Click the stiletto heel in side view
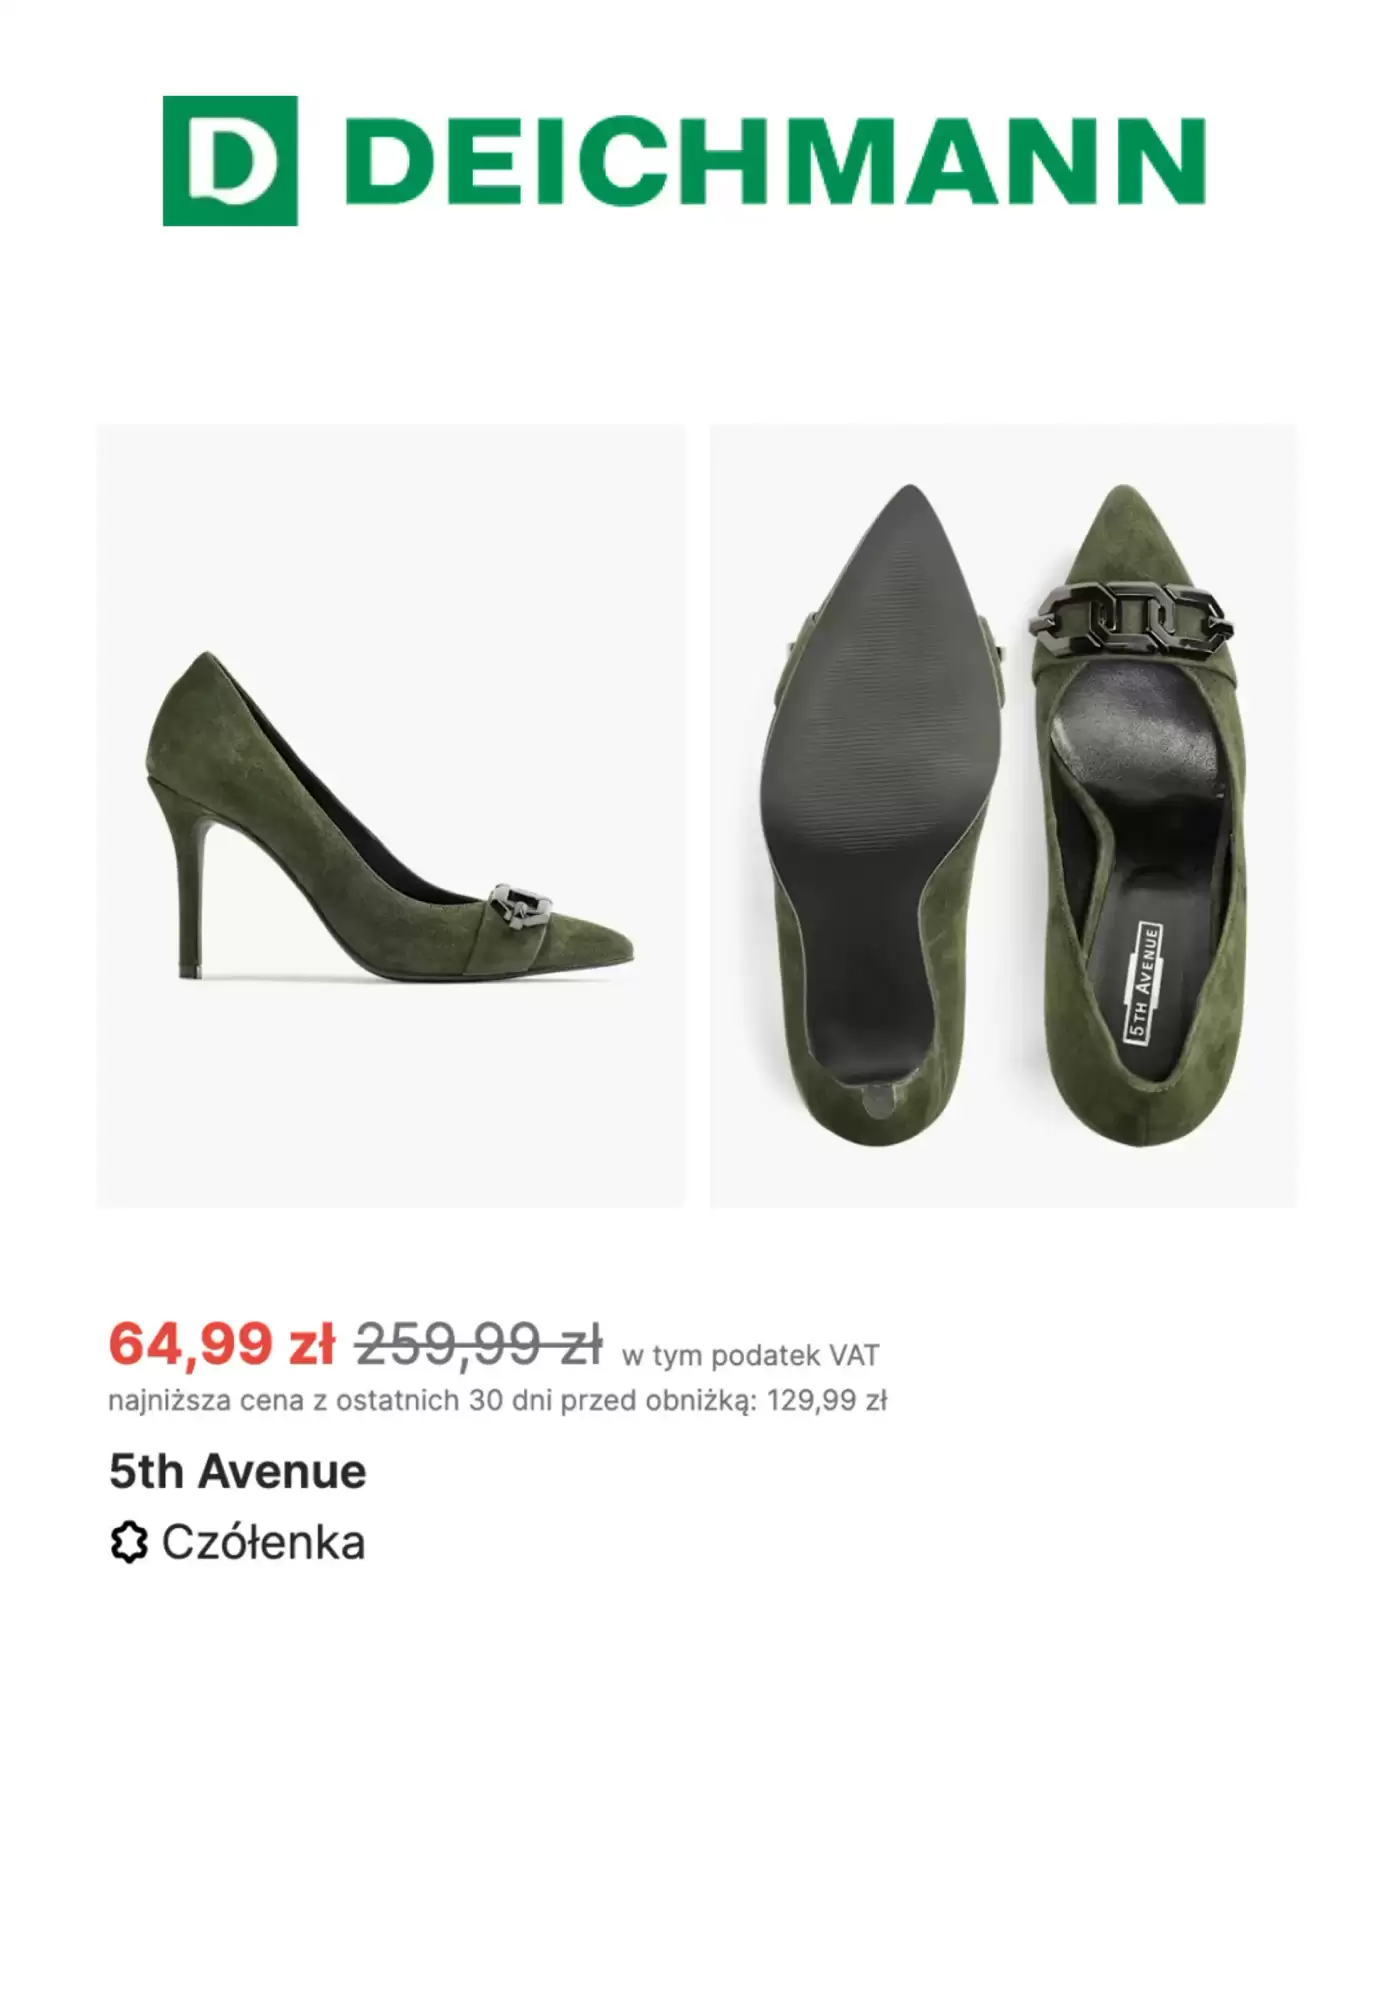The width and height of the screenshot is (1394, 2000). (x=192, y=885)
